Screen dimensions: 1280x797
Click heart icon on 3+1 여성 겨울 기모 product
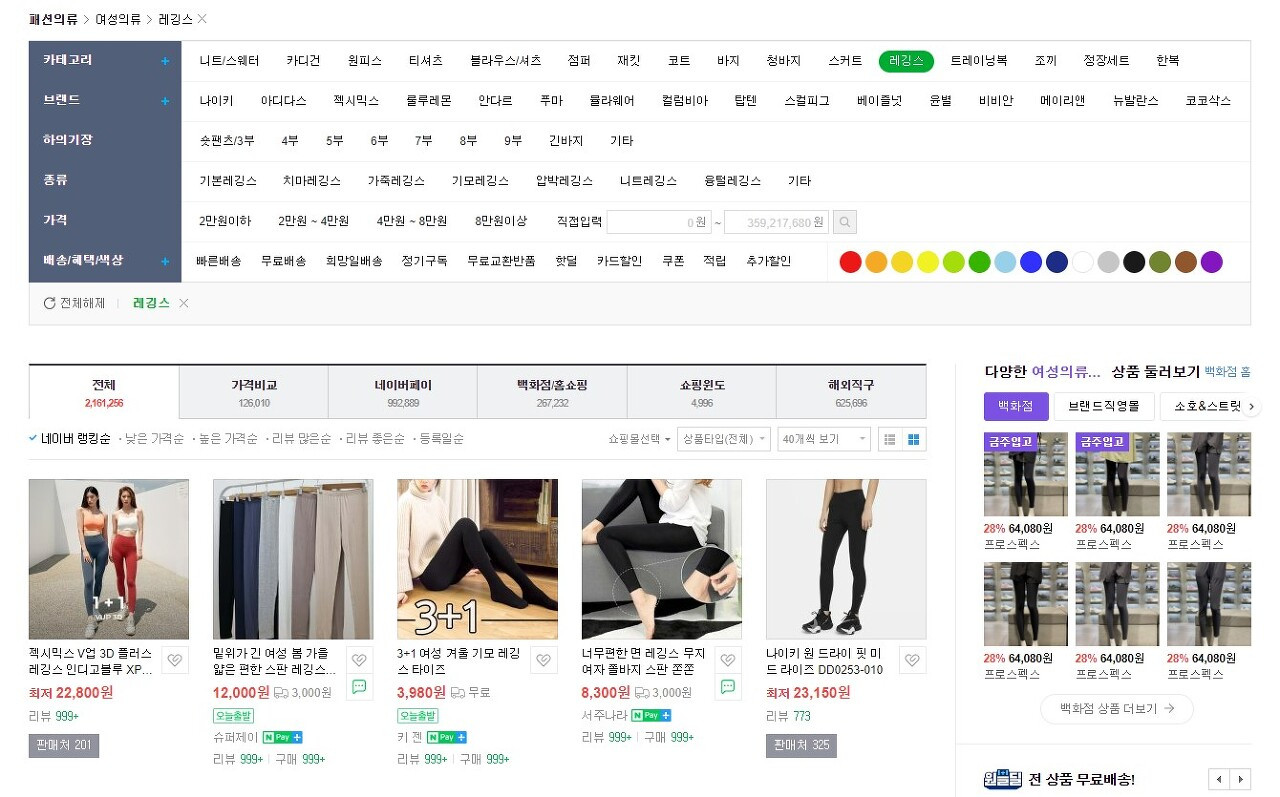pos(544,660)
